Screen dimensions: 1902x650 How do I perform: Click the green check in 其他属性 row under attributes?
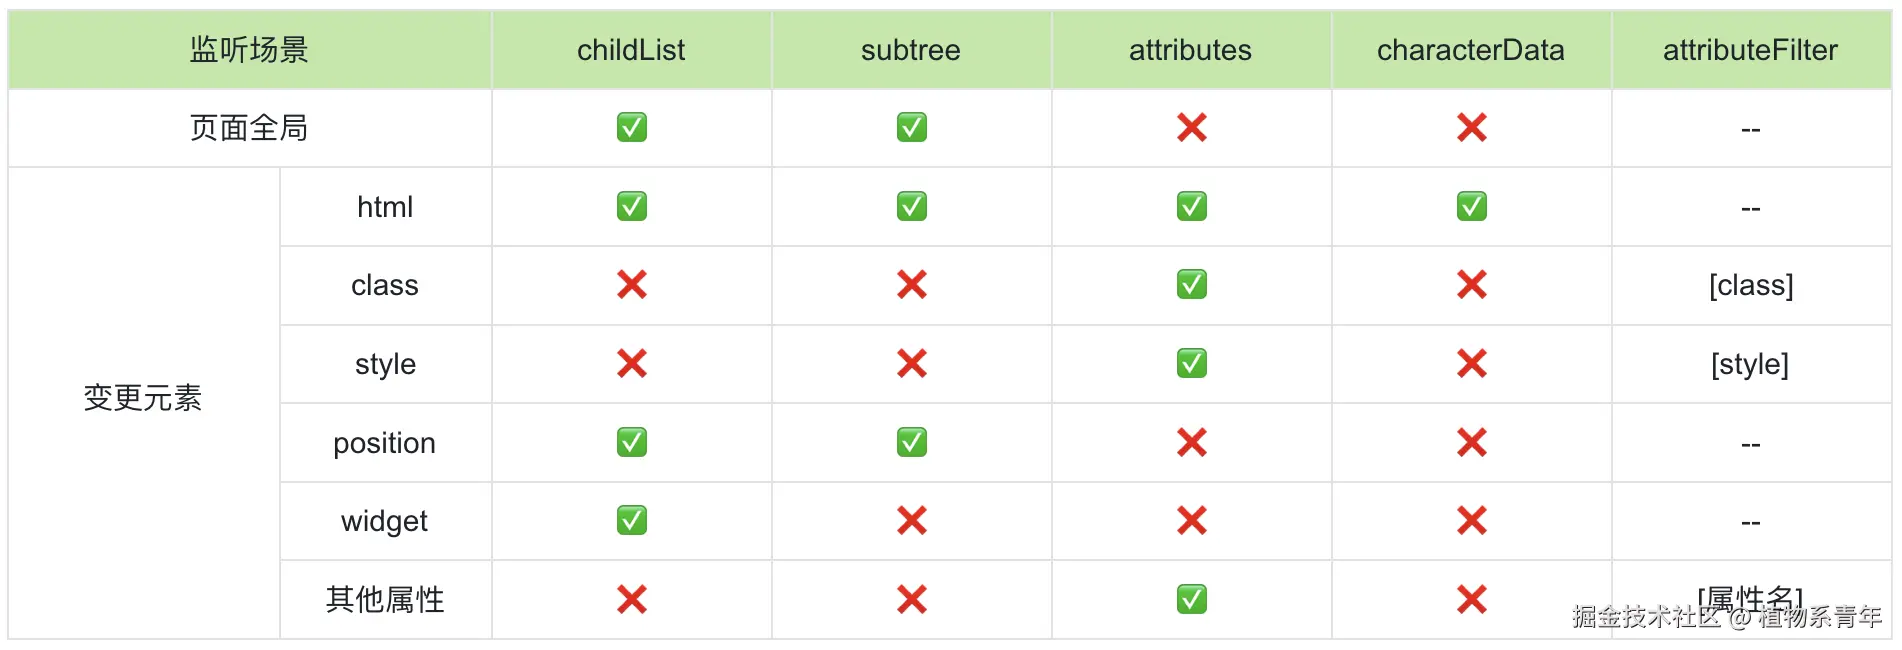(1191, 599)
